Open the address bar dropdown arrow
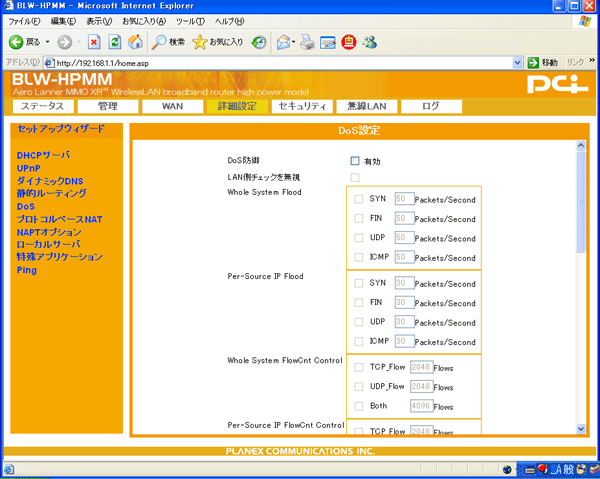Image resolution: width=600 pixels, height=479 pixels. (517, 63)
